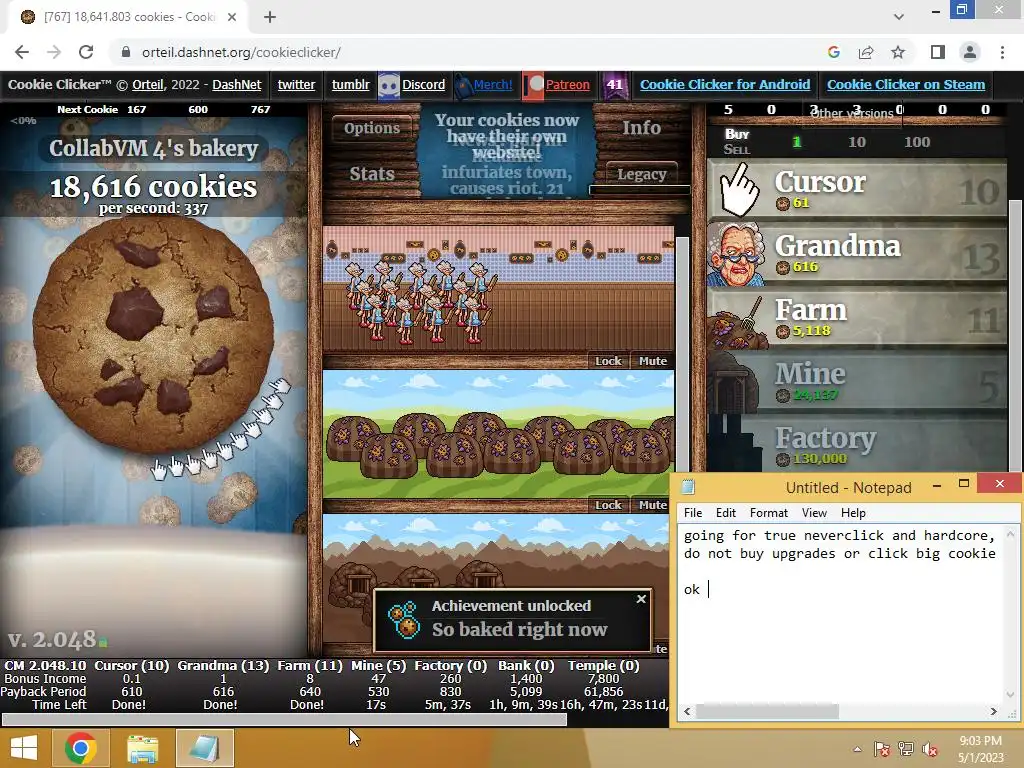The height and width of the screenshot is (768, 1024).
Task: Open Notepad from the taskbar
Action: tap(204, 748)
